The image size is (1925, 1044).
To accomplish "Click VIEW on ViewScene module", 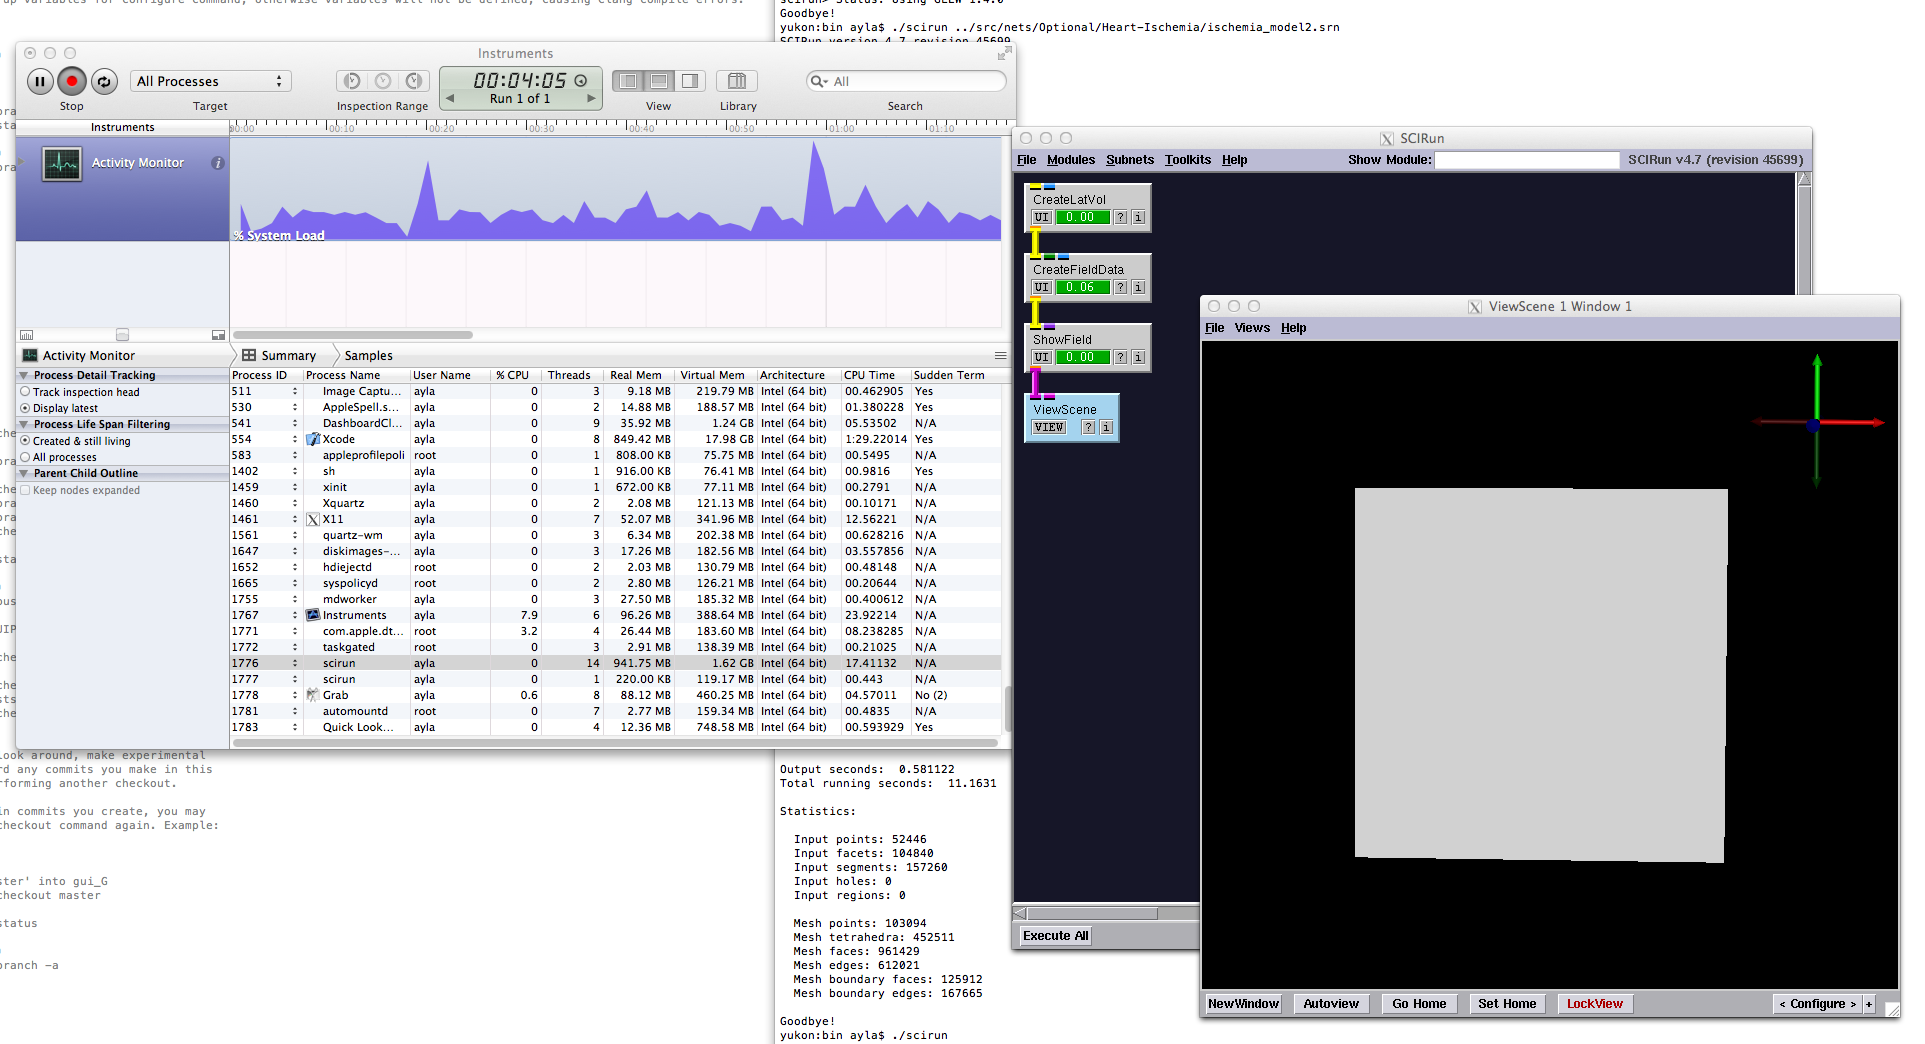I will 1049,427.
